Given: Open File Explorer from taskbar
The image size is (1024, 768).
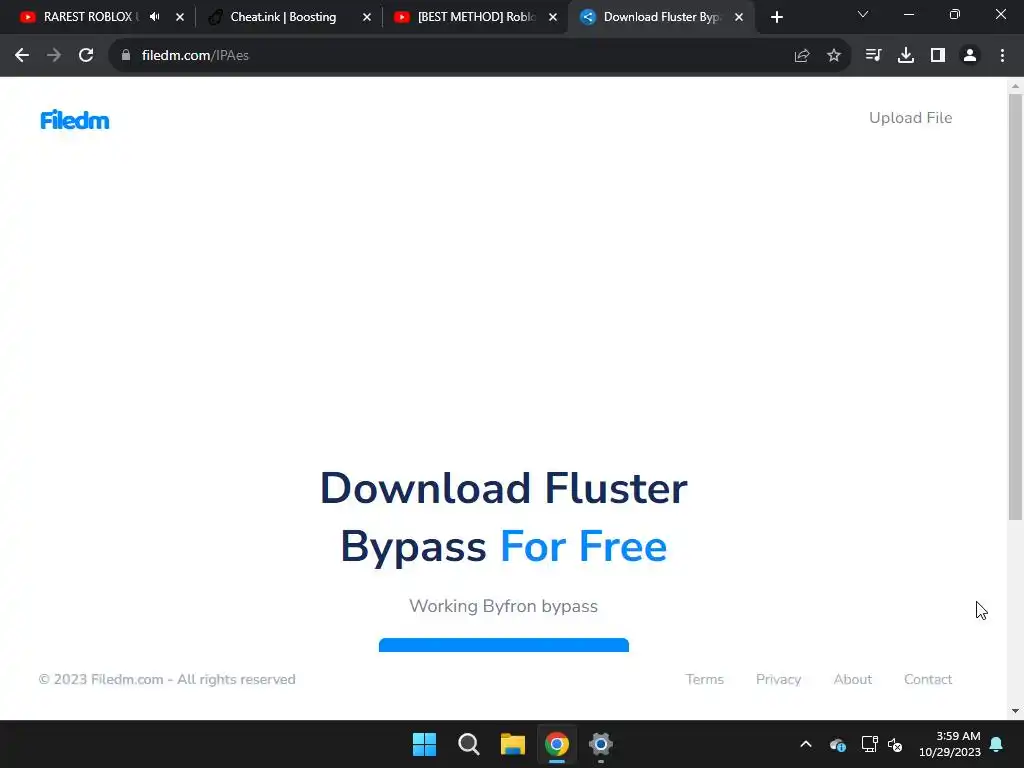Looking at the screenshot, I should pyautogui.click(x=513, y=744).
